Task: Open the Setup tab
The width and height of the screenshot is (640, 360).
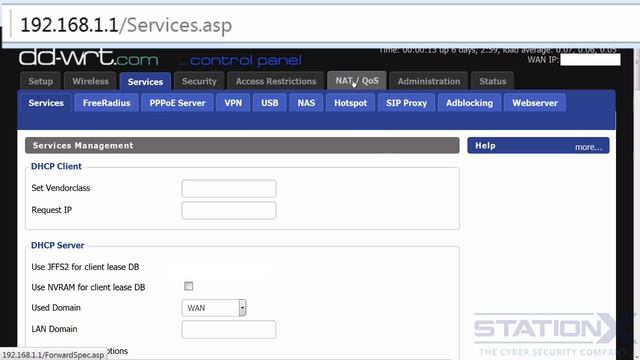Action: (40, 81)
